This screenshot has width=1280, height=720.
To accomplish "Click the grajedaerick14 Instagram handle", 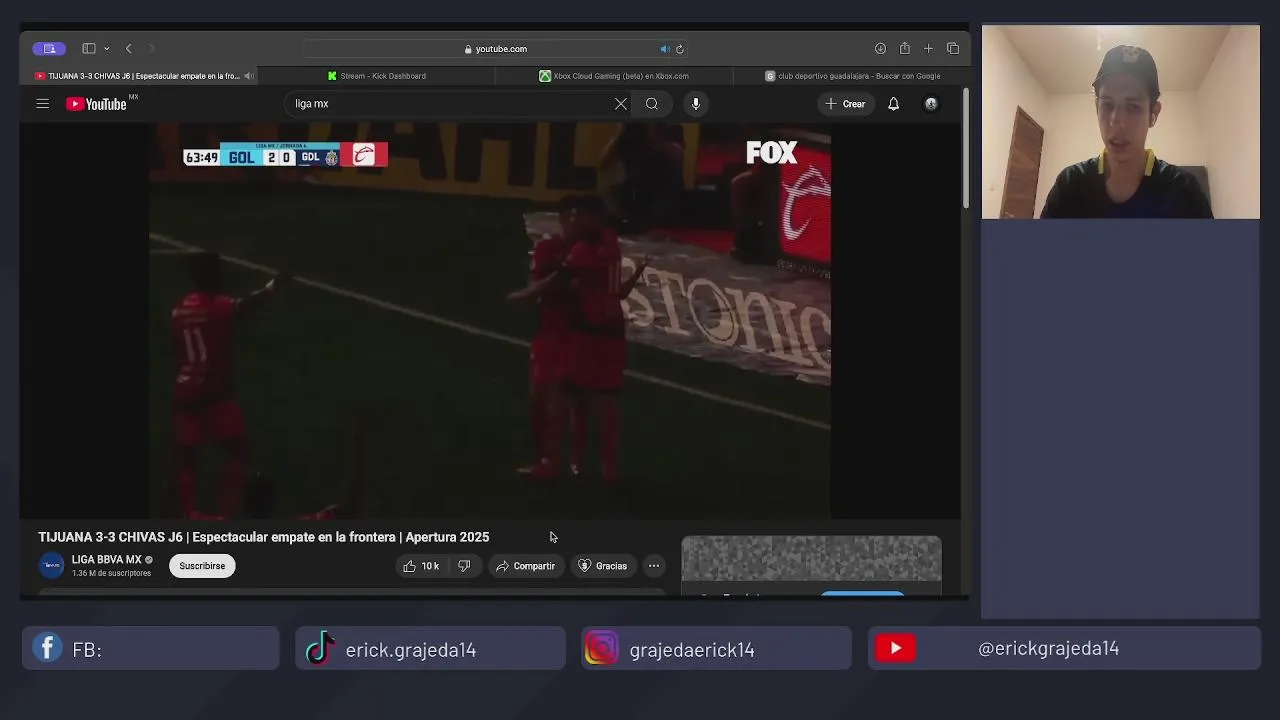I will pyautogui.click(x=692, y=650).
